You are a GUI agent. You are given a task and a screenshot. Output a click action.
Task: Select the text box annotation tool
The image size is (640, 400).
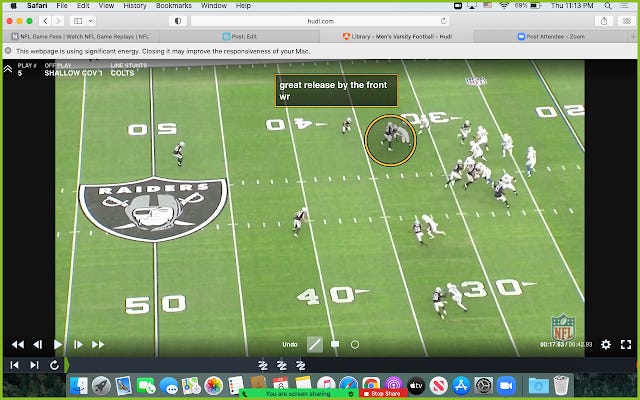coord(335,344)
